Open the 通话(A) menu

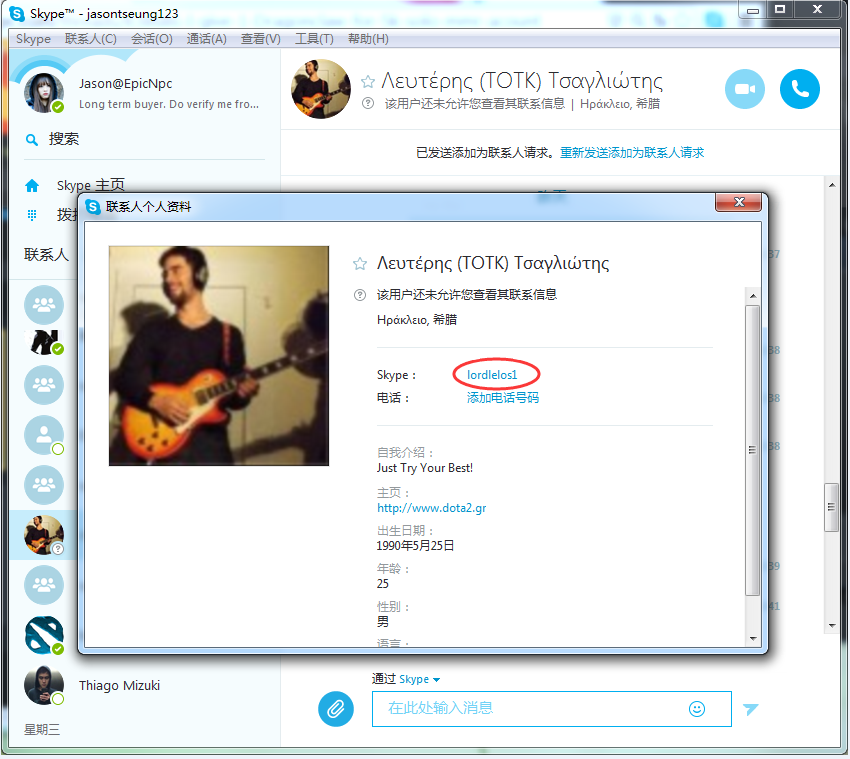click(207, 39)
